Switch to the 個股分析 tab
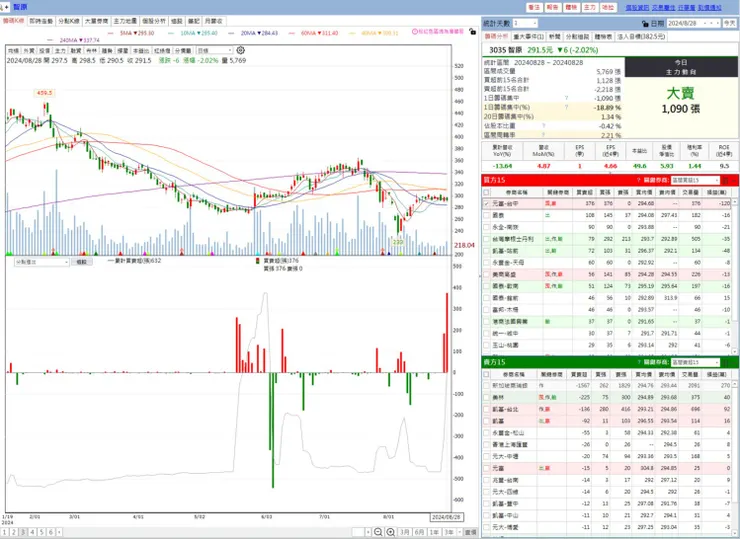The image size is (740, 539). coord(154,21)
